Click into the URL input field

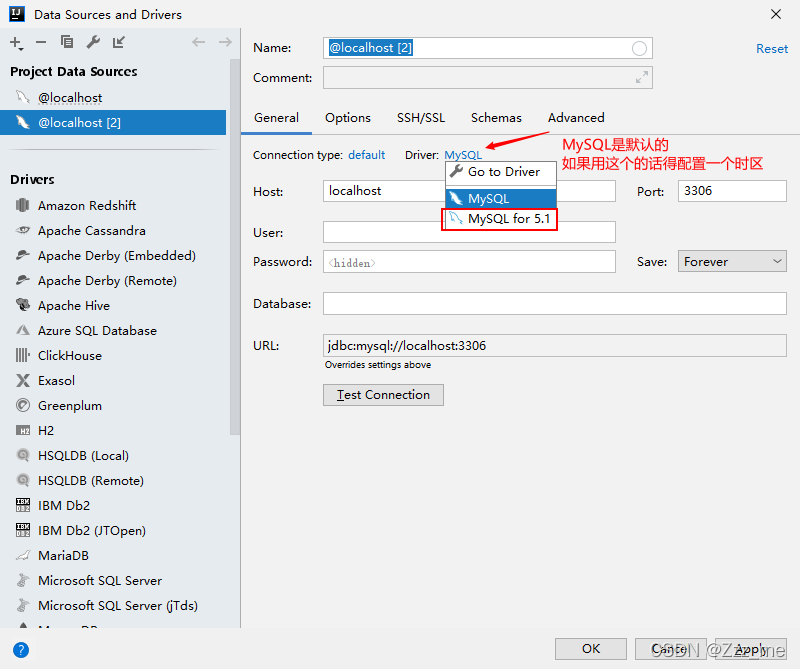(x=555, y=345)
